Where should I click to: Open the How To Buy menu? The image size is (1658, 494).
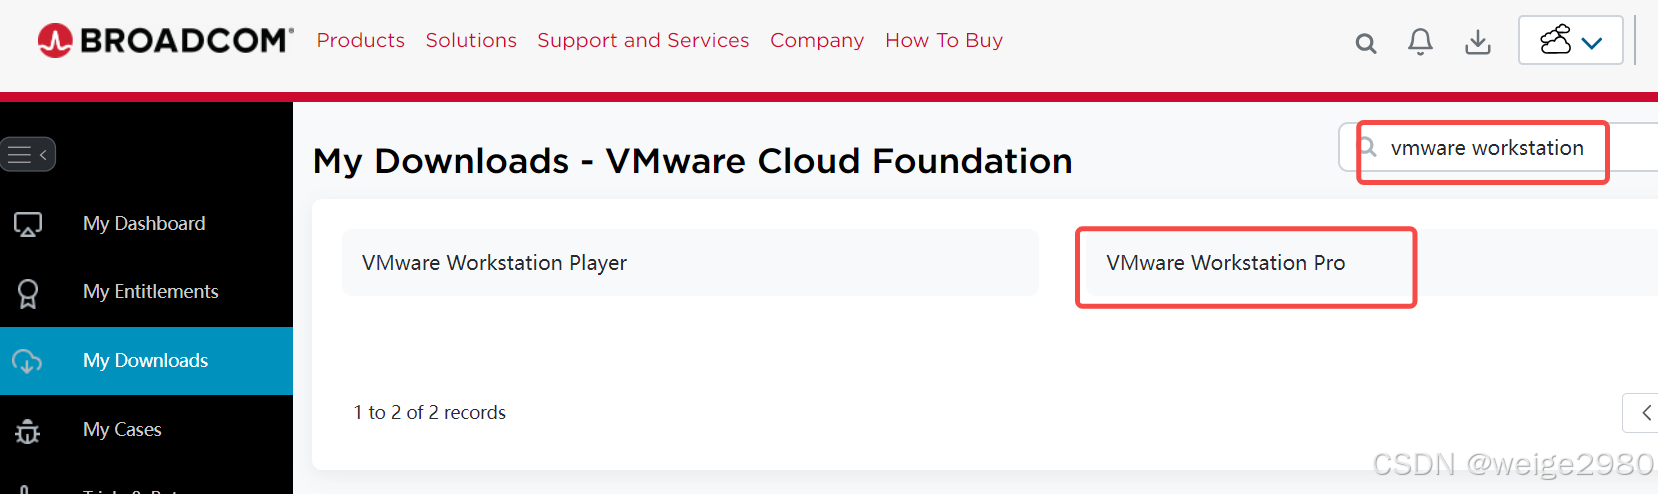point(944,40)
